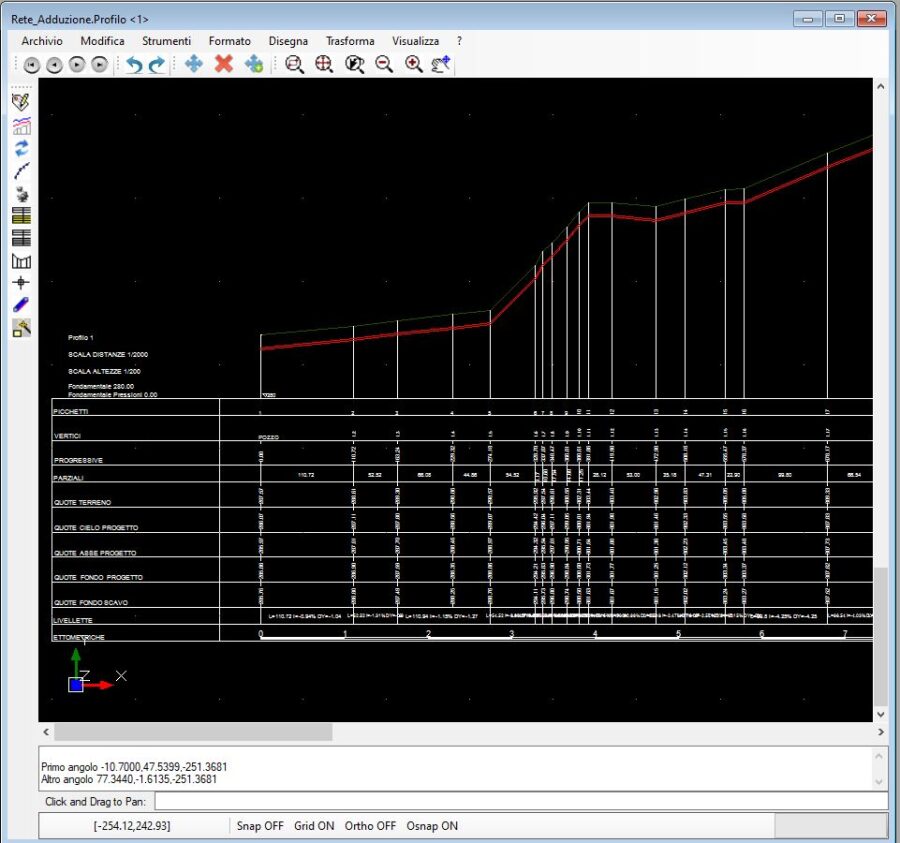900x843 pixels.
Task: Open the Strumenti menu
Action: (166, 41)
